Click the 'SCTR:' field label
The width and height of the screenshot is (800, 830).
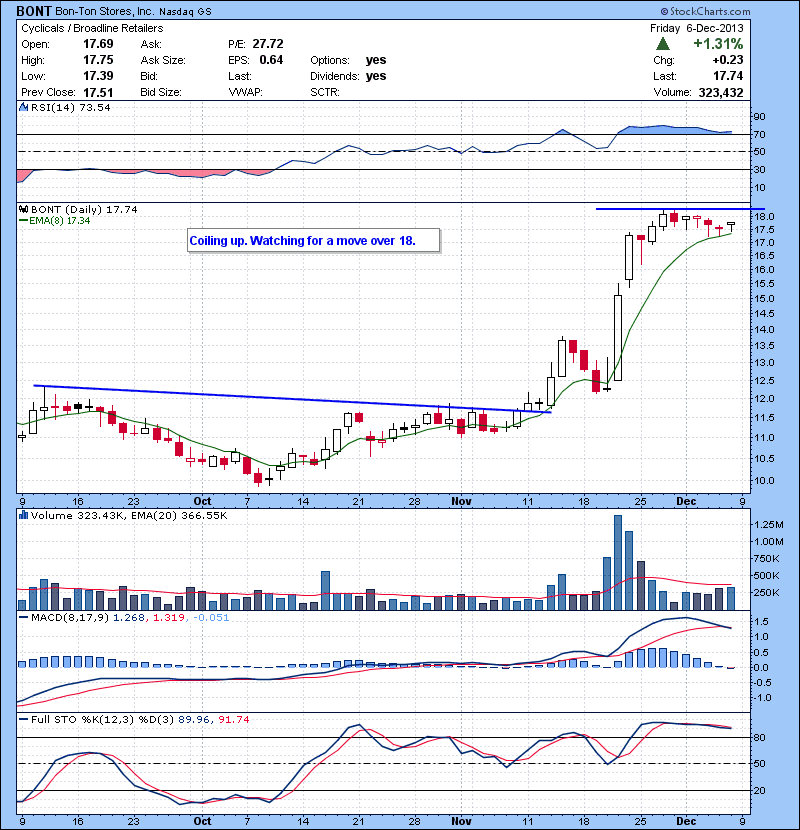[x=325, y=92]
